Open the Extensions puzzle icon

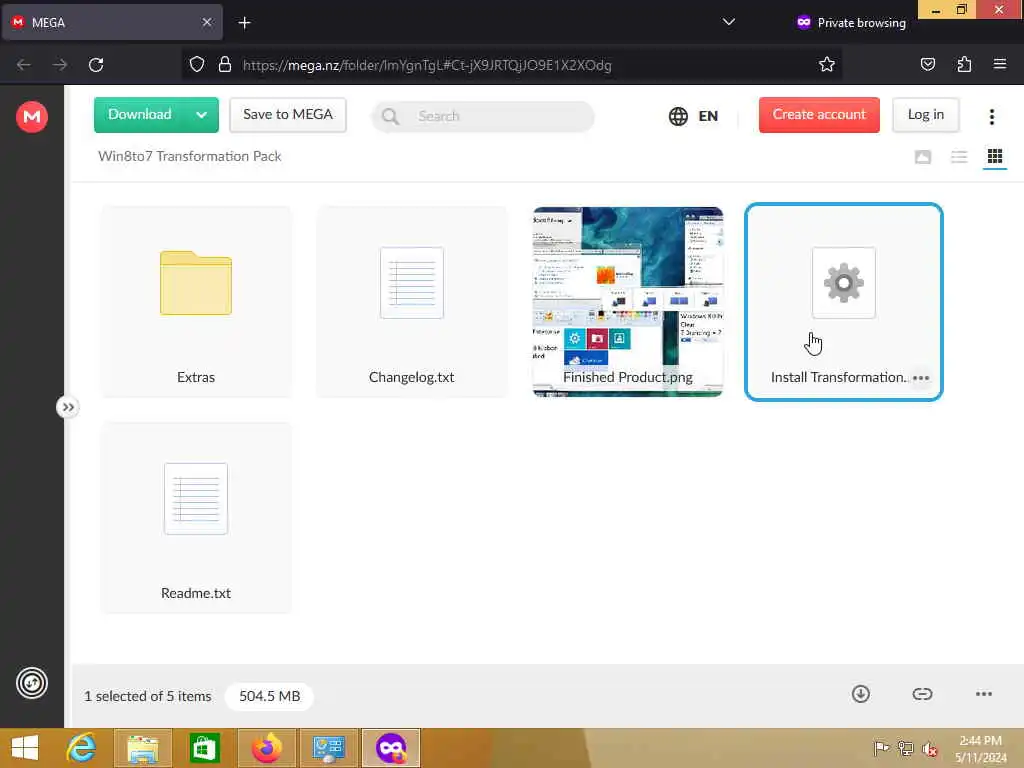(964, 65)
